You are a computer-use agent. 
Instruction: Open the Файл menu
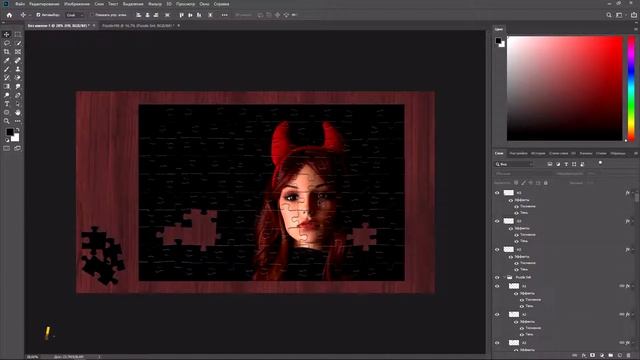tap(20, 4)
